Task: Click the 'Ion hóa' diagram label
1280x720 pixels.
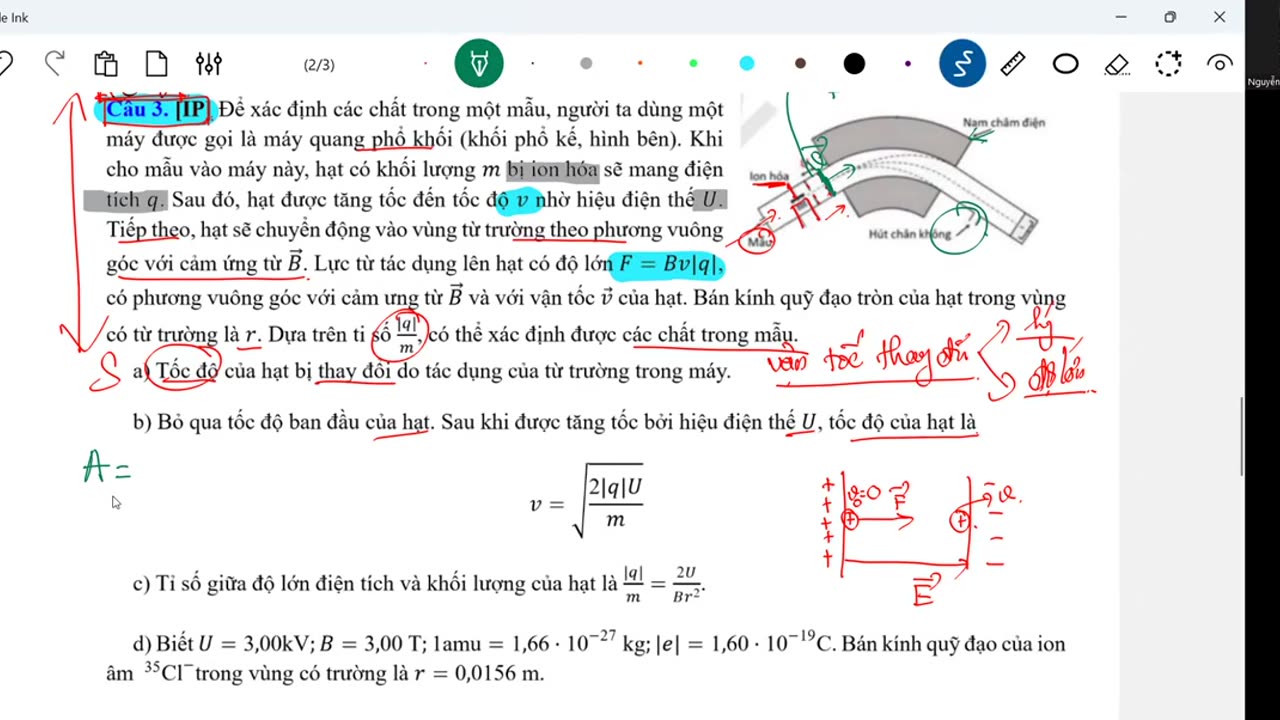Action: (769, 177)
